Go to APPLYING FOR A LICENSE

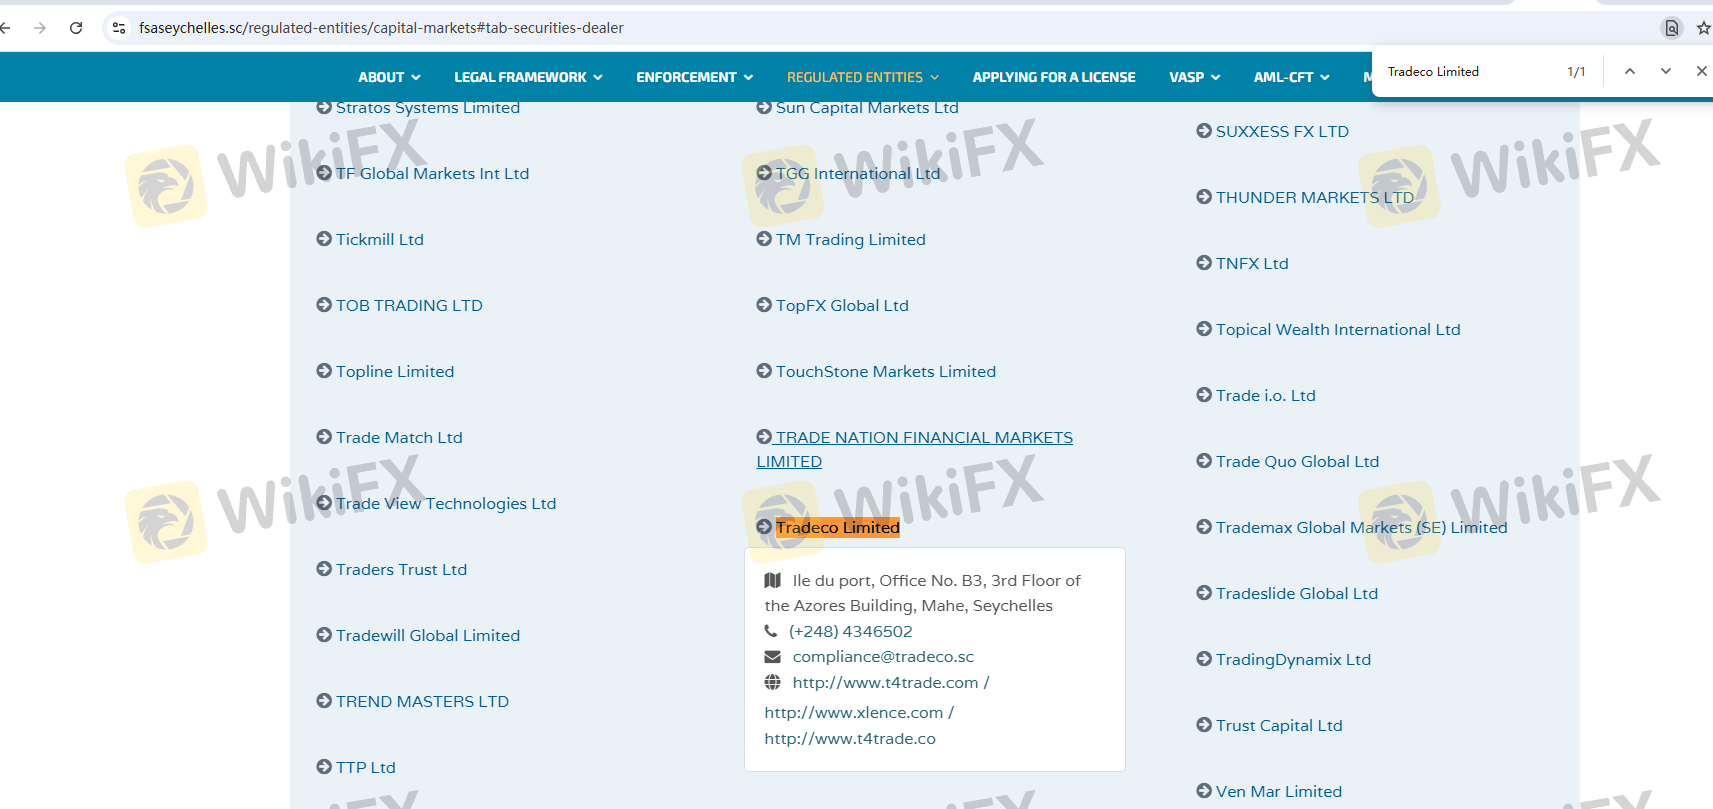click(1053, 77)
